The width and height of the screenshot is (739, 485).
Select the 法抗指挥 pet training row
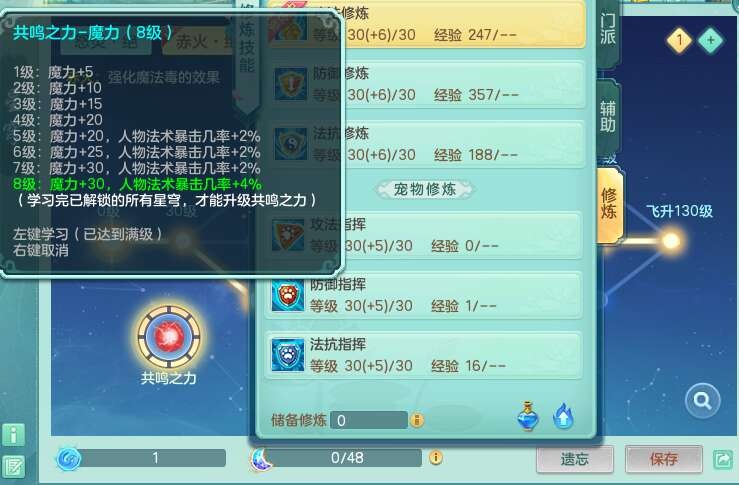(424, 355)
